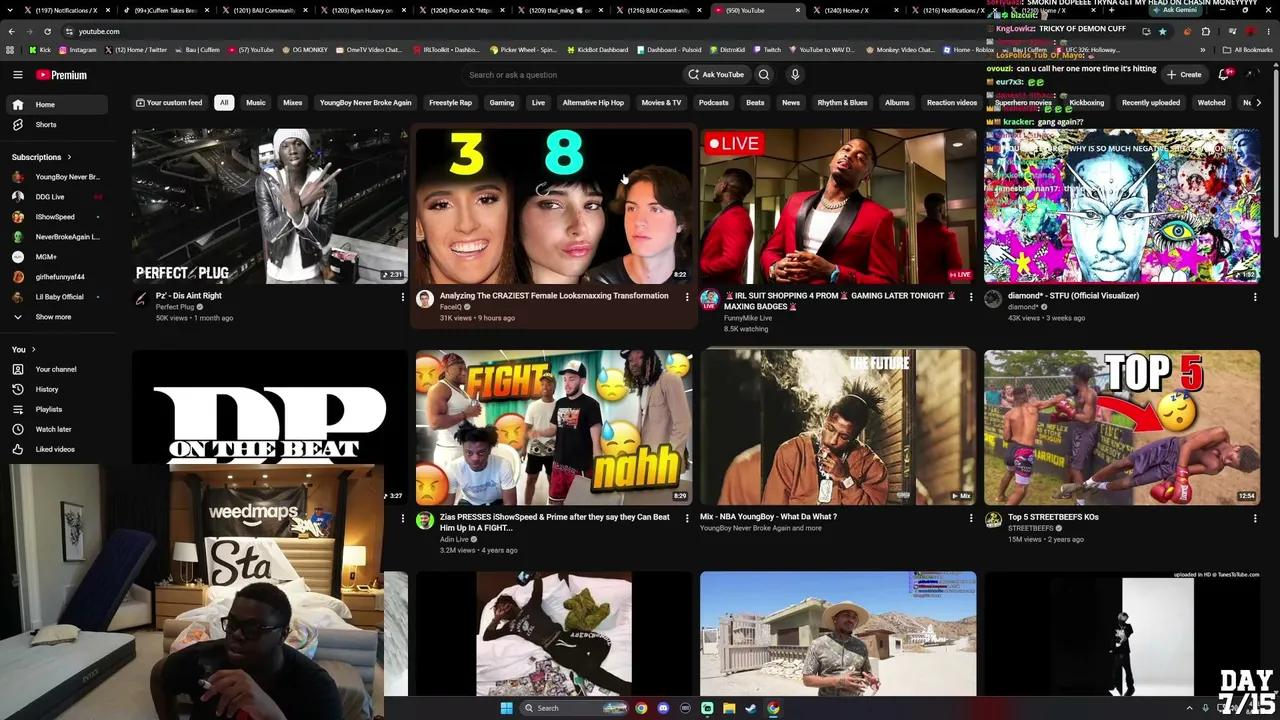Open Lil Baby Official subscription
1280x720 pixels.
click(x=58, y=297)
